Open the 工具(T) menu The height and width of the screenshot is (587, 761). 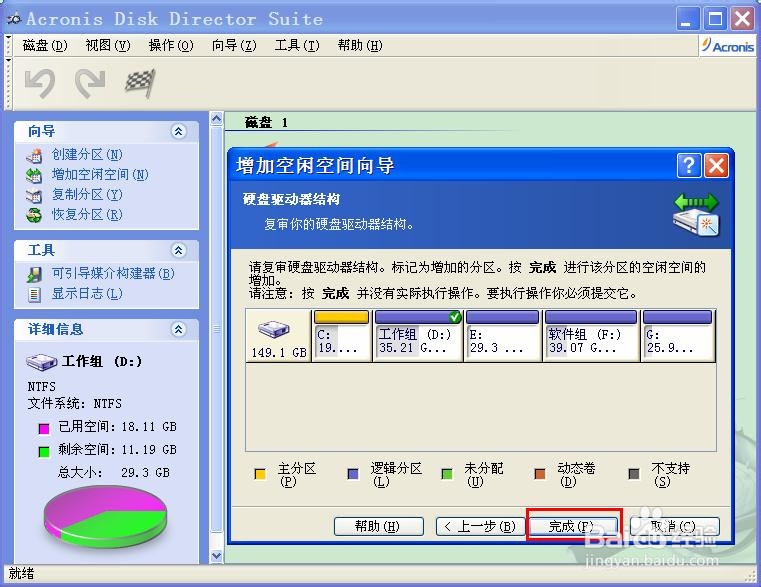(x=297, y=45)
